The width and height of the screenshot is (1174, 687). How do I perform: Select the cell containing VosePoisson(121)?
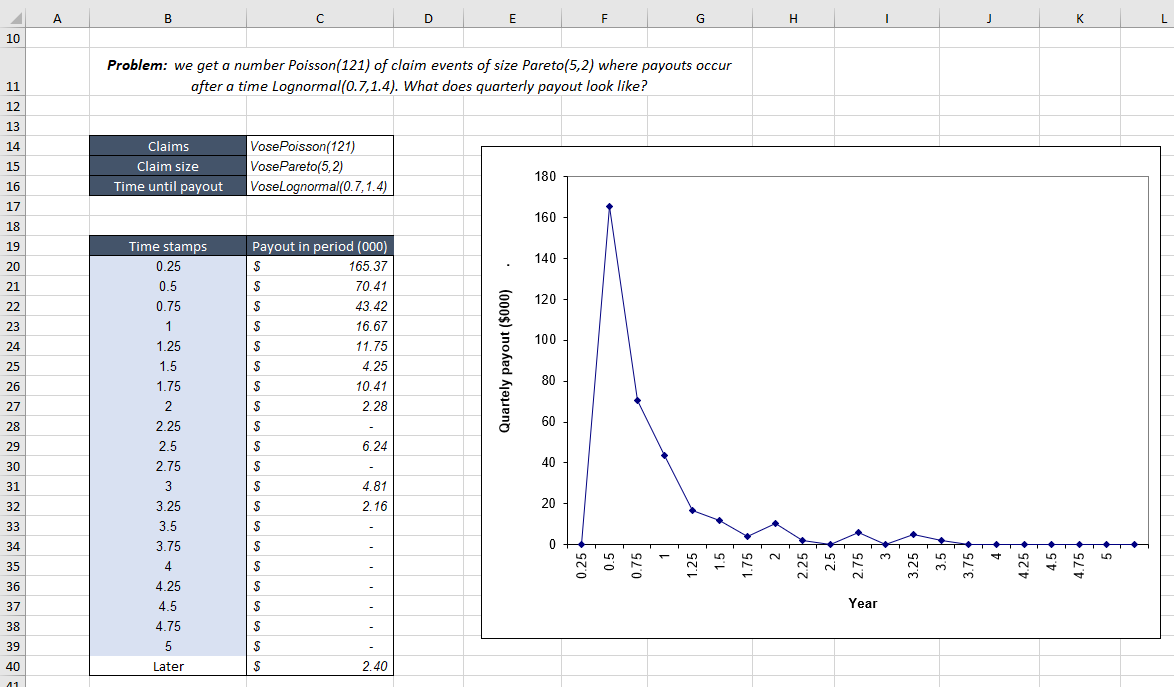[319, 146]
